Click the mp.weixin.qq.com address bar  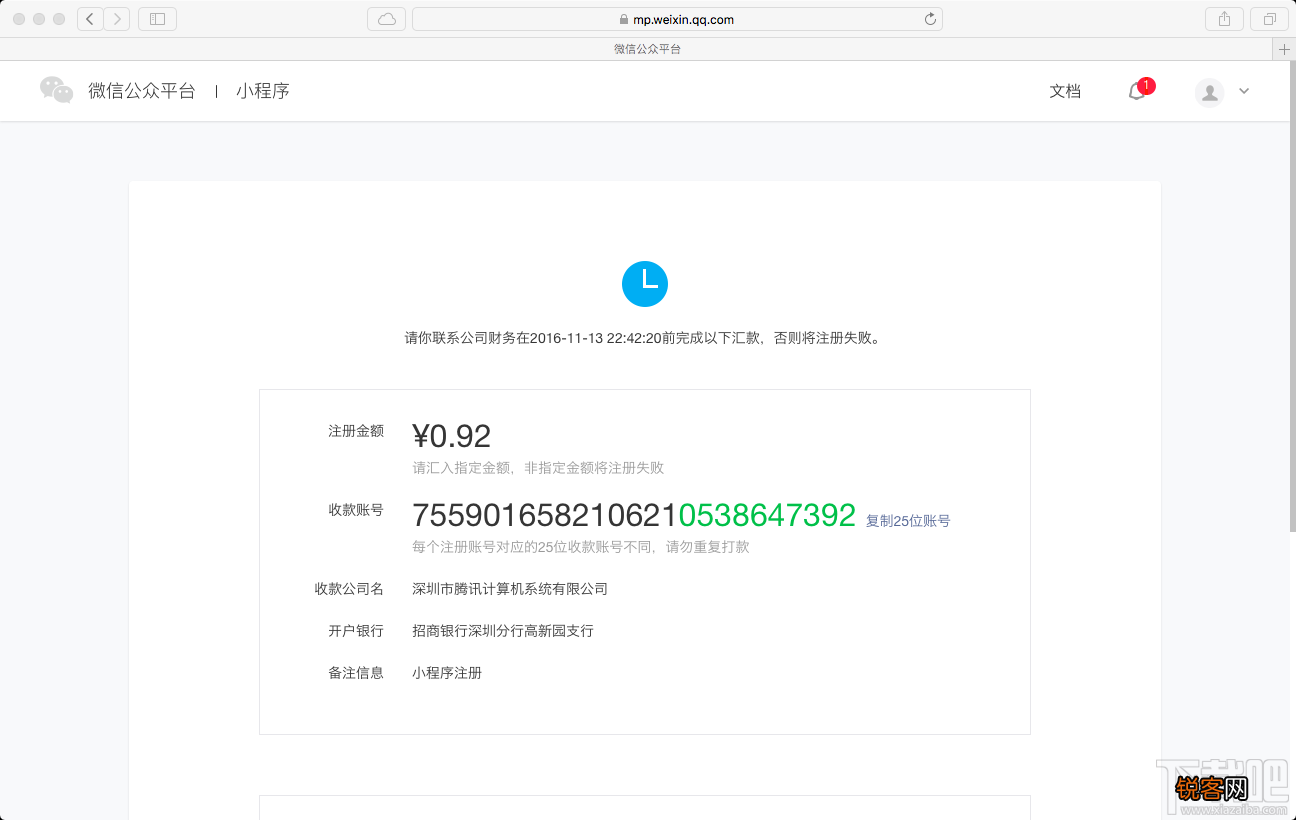point(677,19)
